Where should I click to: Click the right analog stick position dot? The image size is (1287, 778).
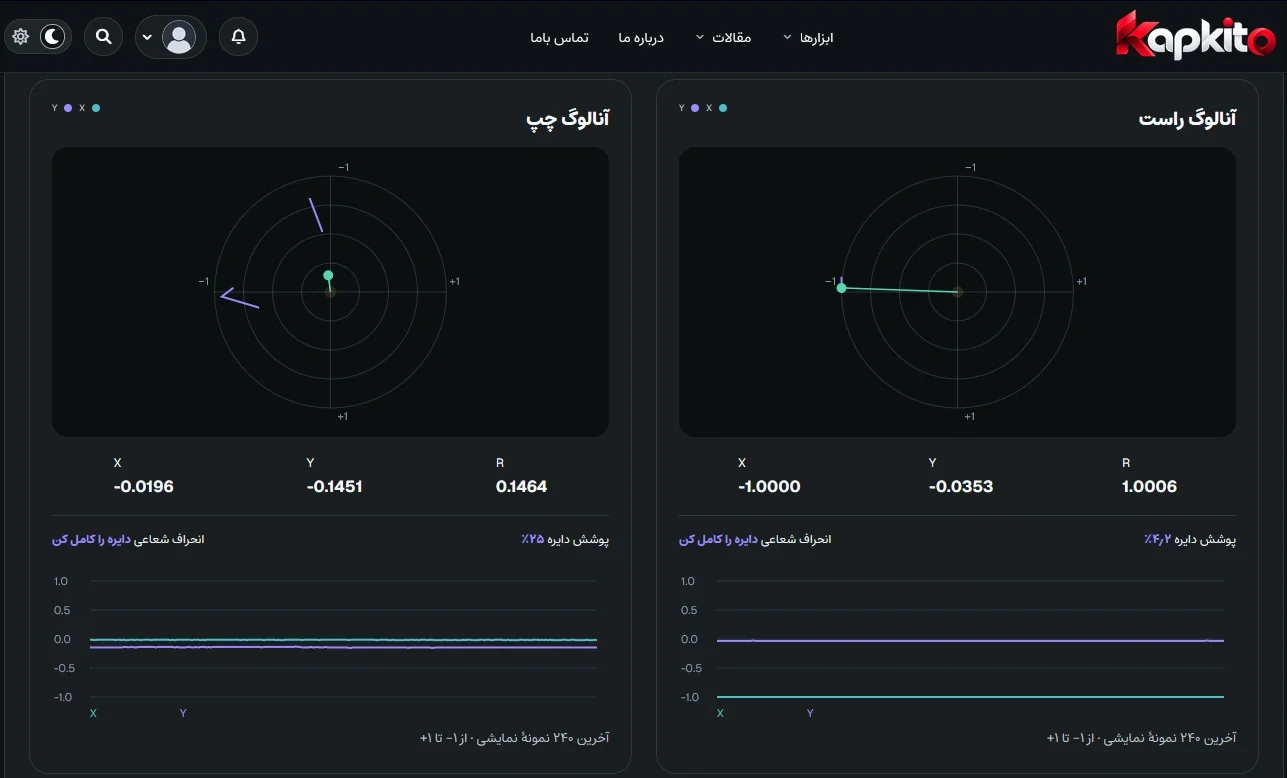(x=841, y=288)
